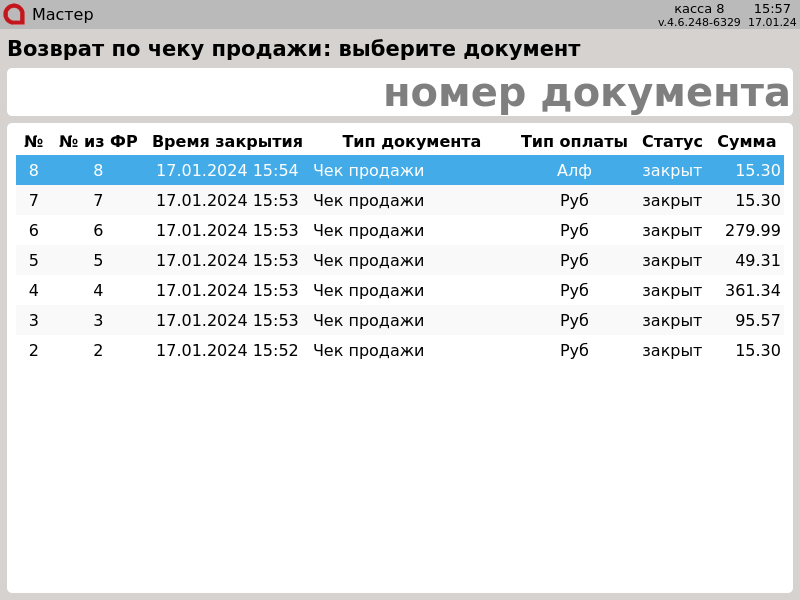Click the касса 8 indicator
The height and width of the screenshot is (600, 800).
699,9
